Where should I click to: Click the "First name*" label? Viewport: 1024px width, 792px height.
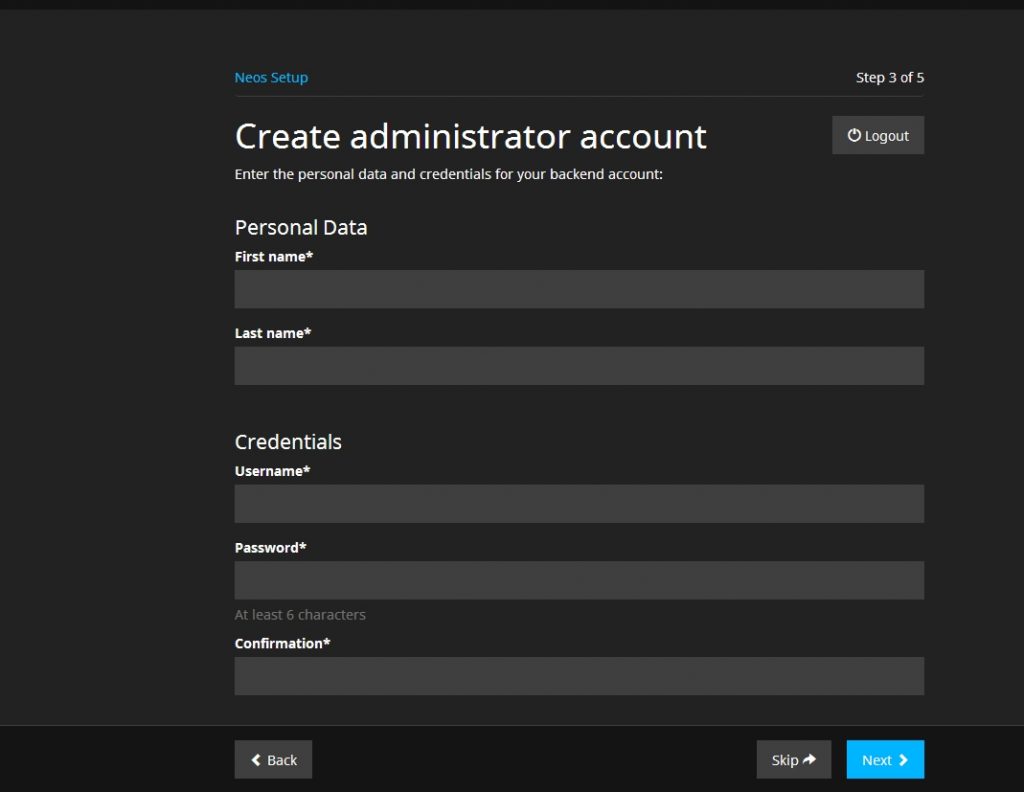pyautogui.click(x=274, y=257)
